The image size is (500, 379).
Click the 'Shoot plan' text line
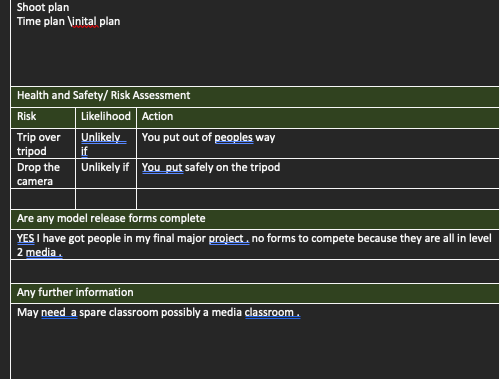(x=43, y=7)
